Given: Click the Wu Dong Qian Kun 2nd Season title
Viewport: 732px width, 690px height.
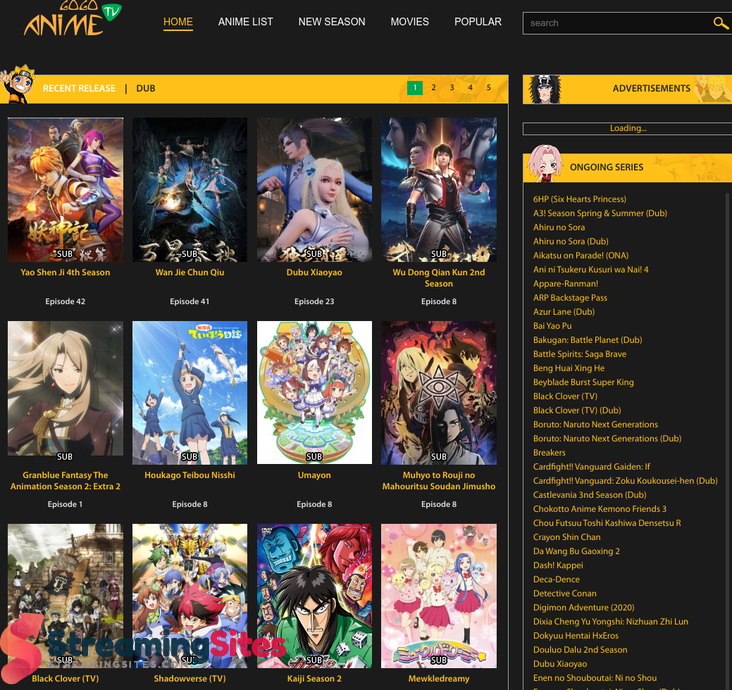Looking at the screenshot, I should tap(439, 278).
